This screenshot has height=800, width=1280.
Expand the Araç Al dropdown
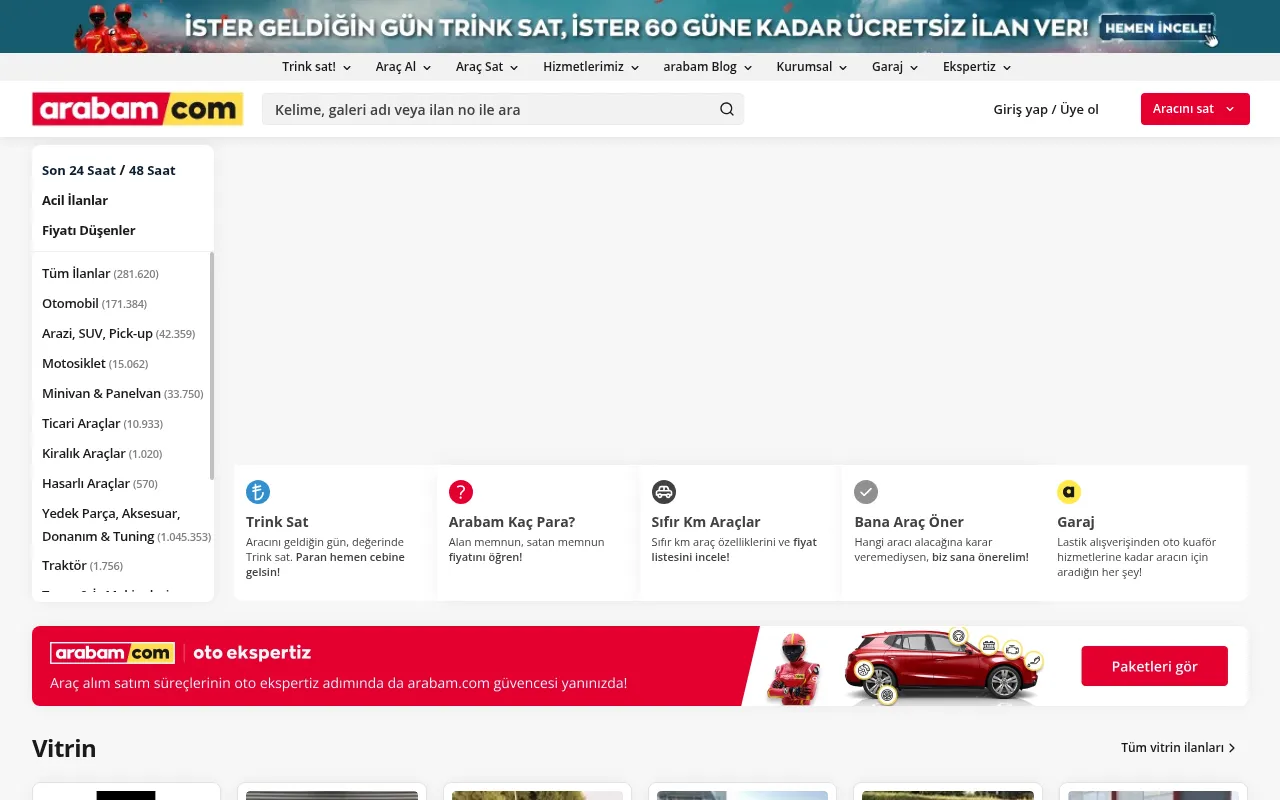(x=403, y=67)
